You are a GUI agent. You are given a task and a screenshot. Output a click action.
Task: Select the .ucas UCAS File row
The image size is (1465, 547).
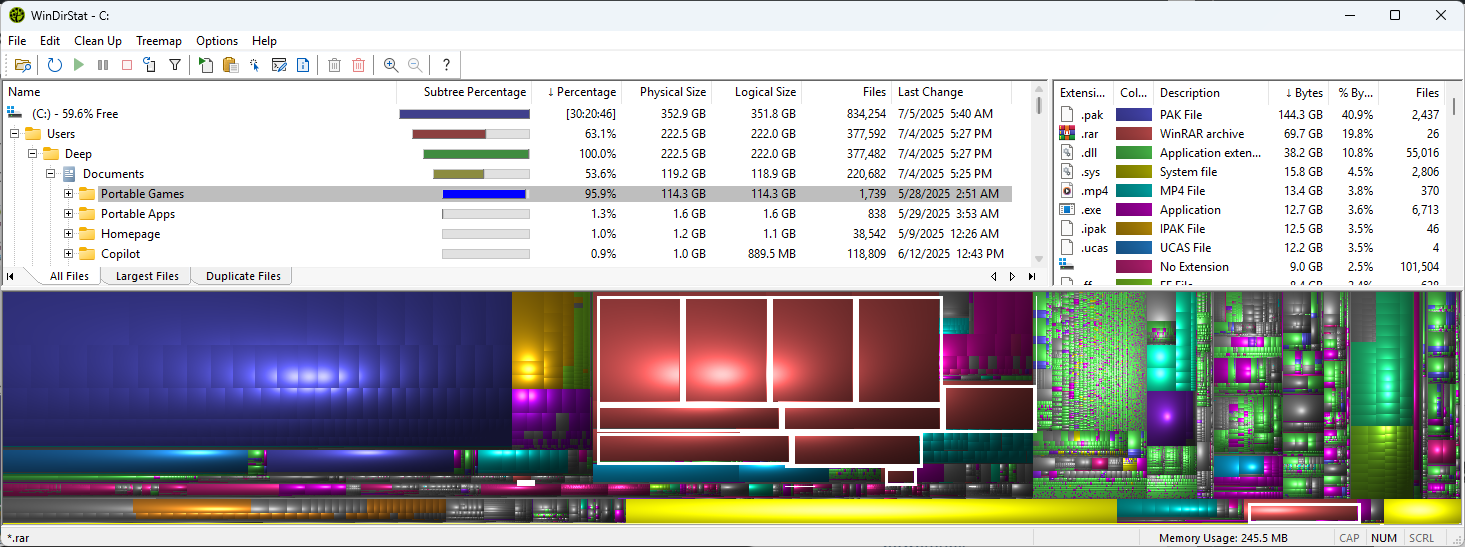pos(1250,248)
